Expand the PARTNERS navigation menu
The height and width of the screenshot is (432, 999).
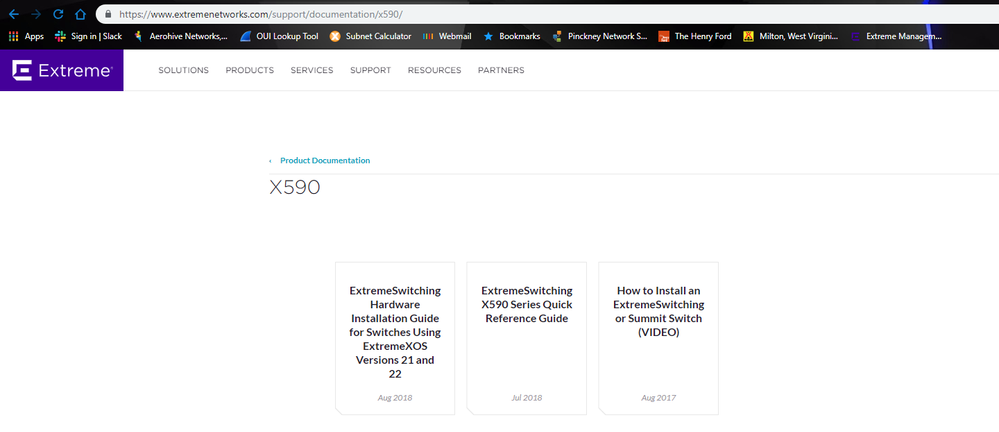500,71
